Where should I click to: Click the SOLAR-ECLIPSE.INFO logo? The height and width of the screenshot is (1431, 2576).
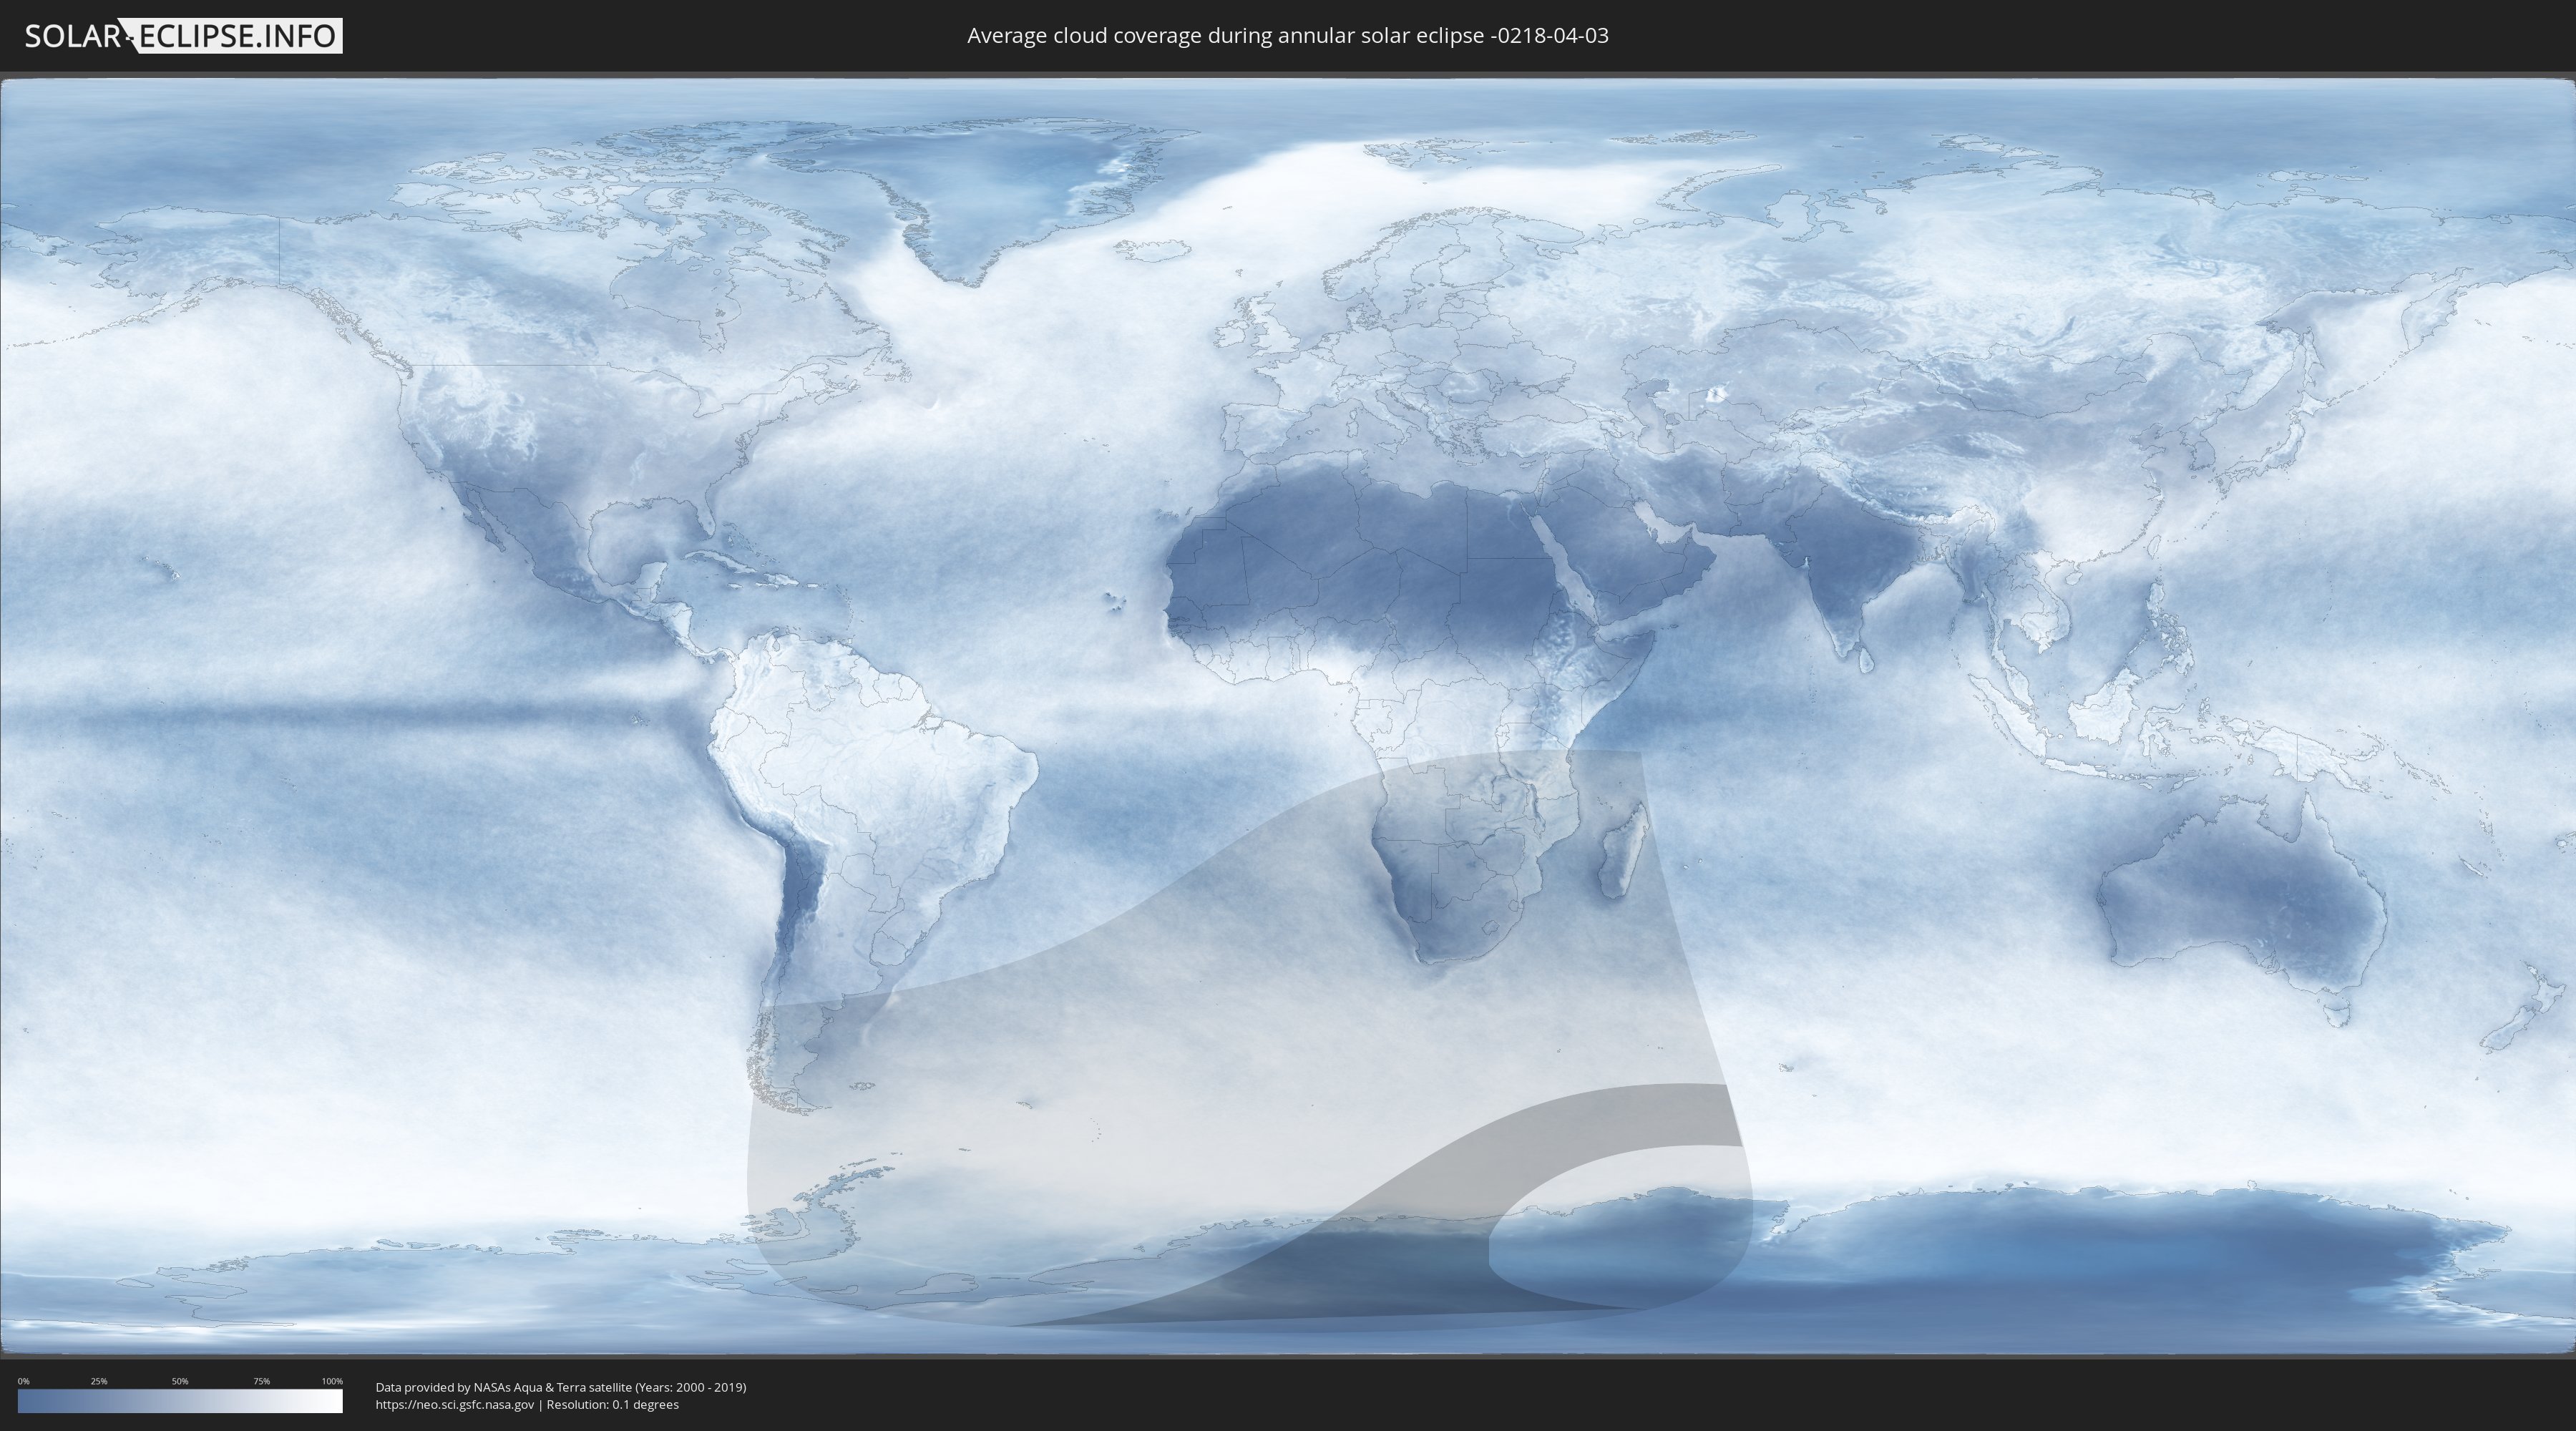(x=183, y=36)
